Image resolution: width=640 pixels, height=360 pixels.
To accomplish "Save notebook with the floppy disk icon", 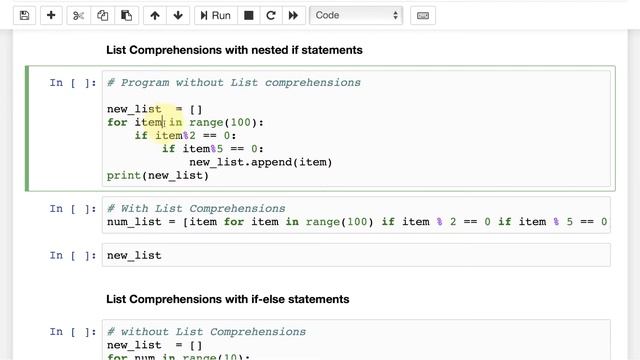I will click(24, 16).
